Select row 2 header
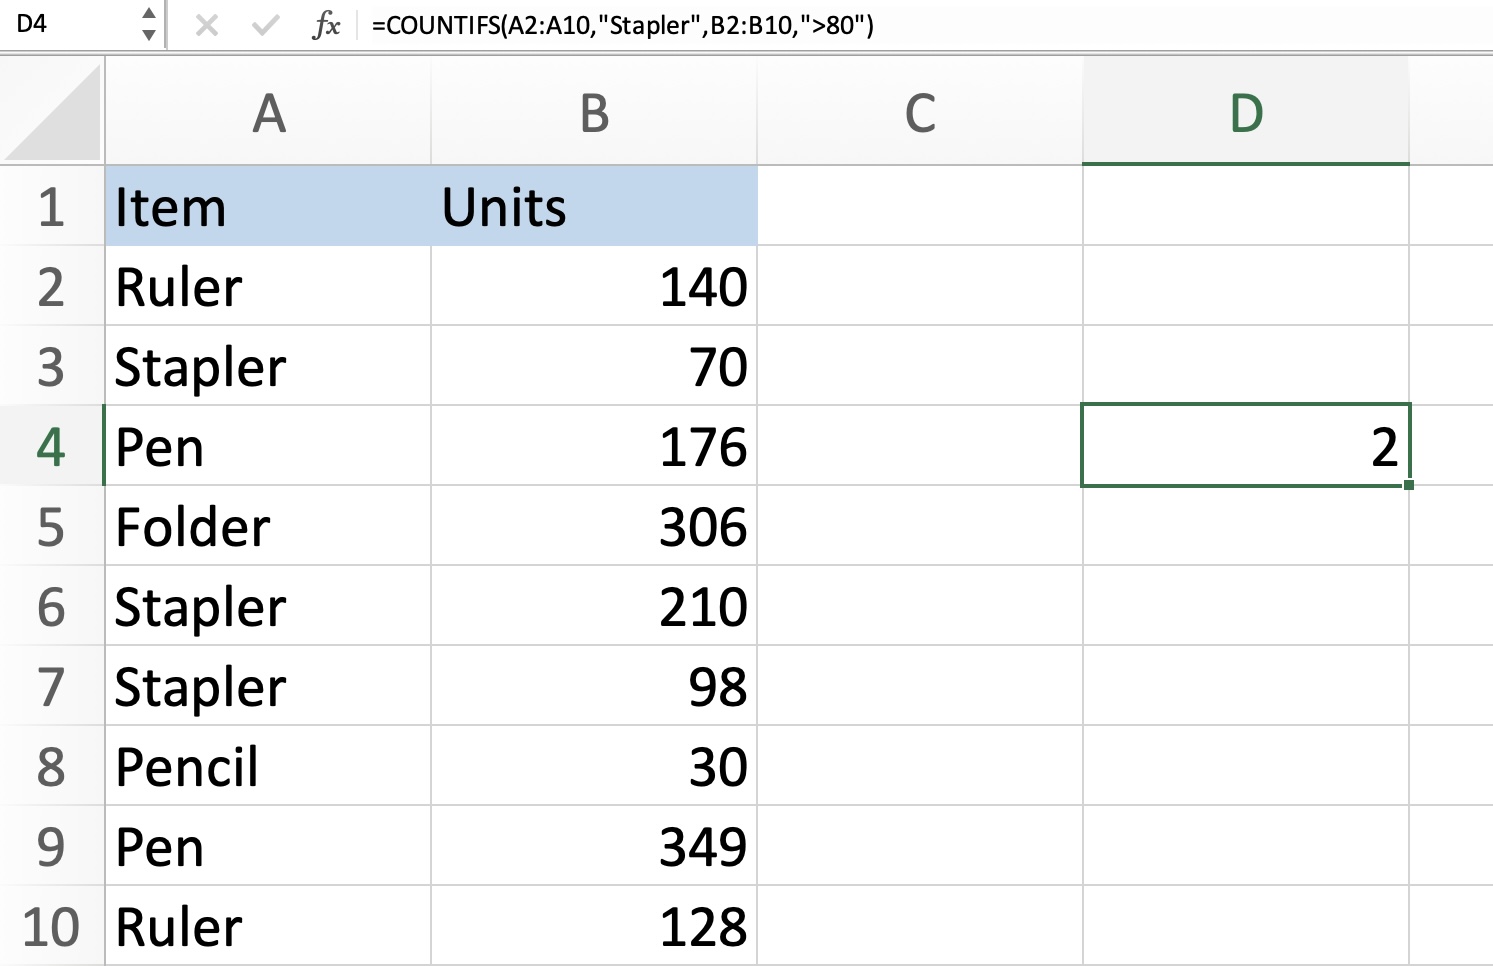Screen dimensions: 1493x966 (x=52, y=286)
